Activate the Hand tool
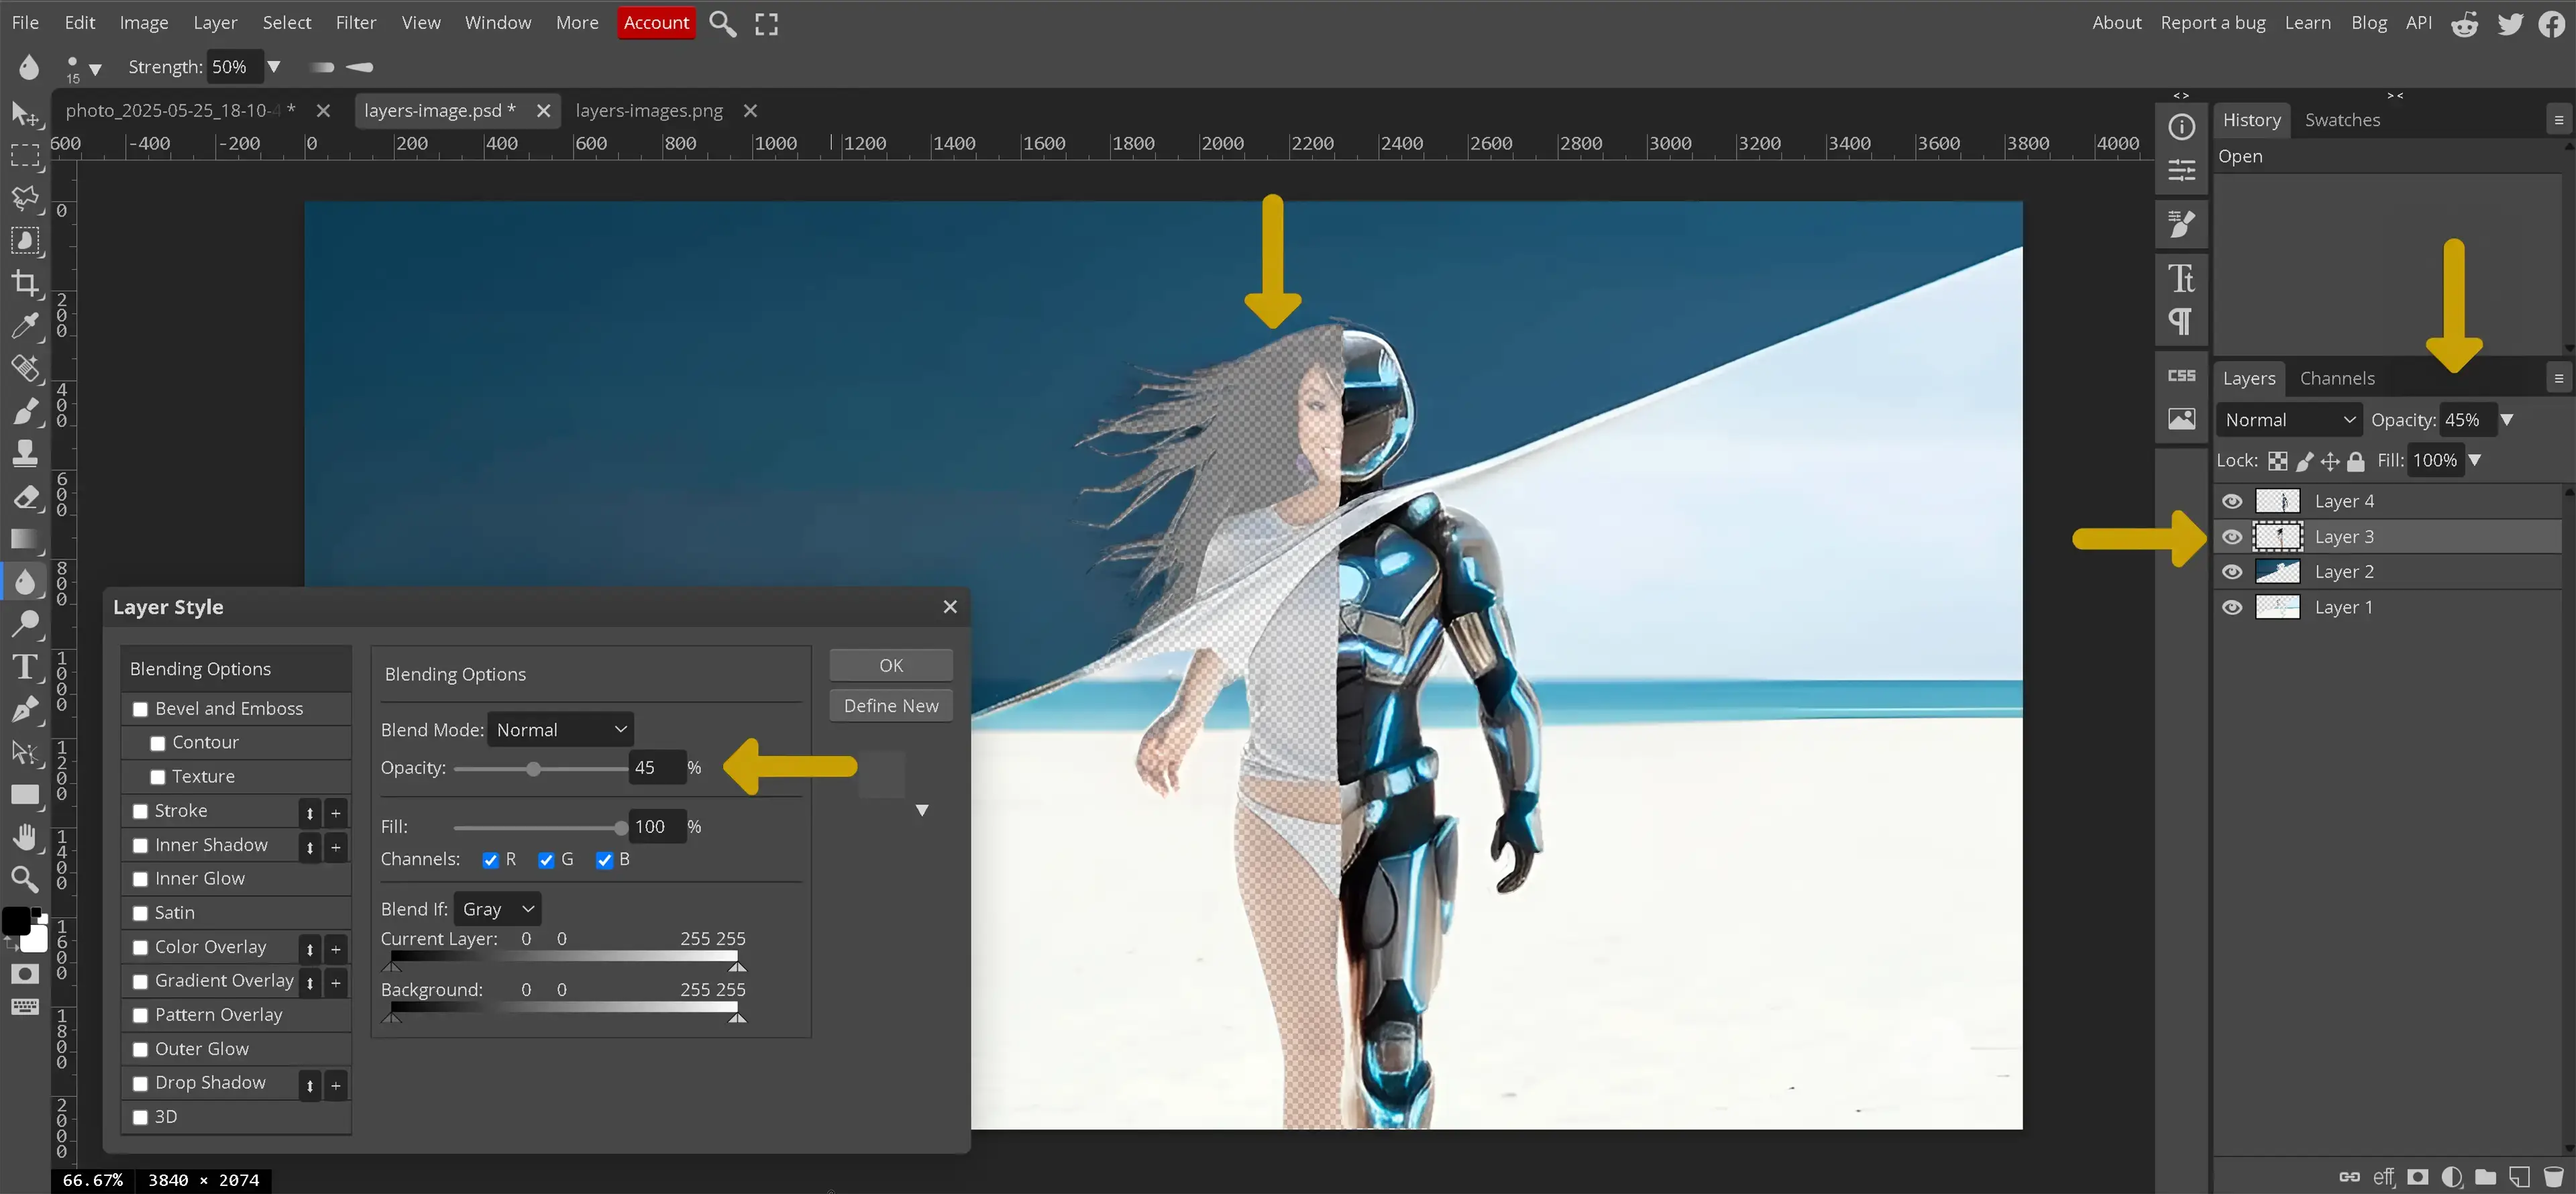This screenshot has width=2576, height=1194. coord(24,837)
